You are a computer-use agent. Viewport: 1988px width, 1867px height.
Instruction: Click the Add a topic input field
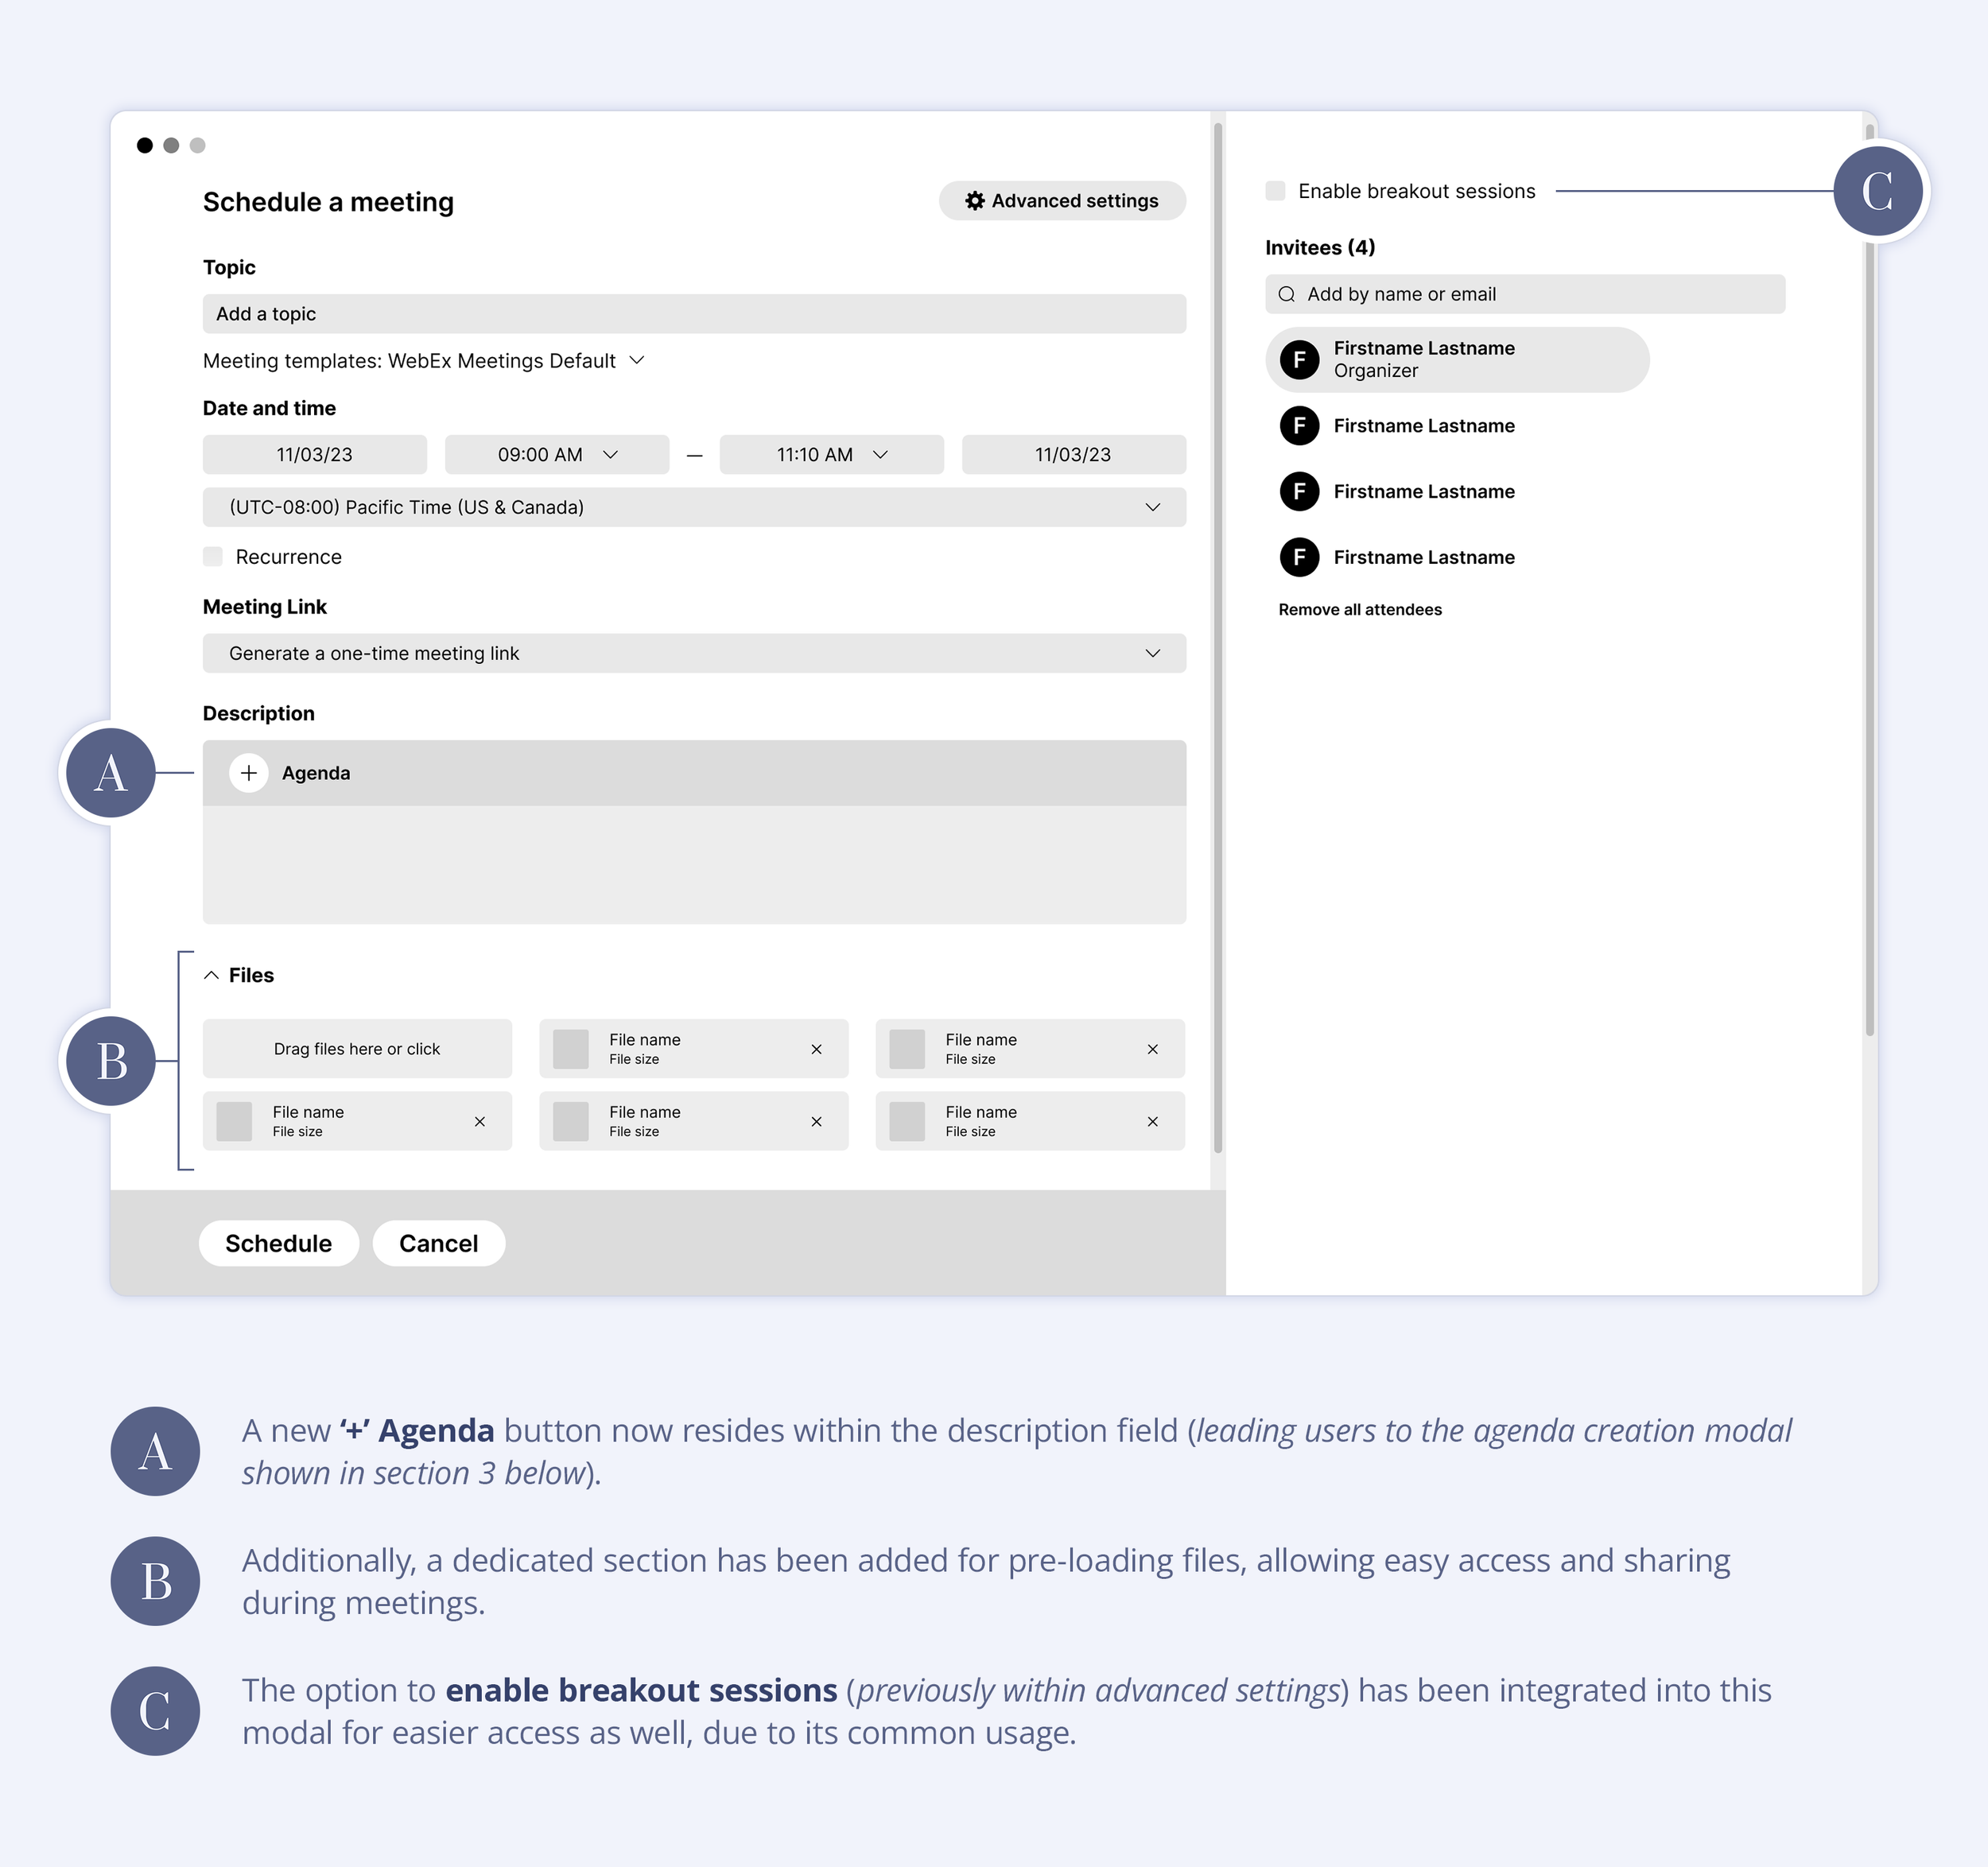tap(694, 314)
